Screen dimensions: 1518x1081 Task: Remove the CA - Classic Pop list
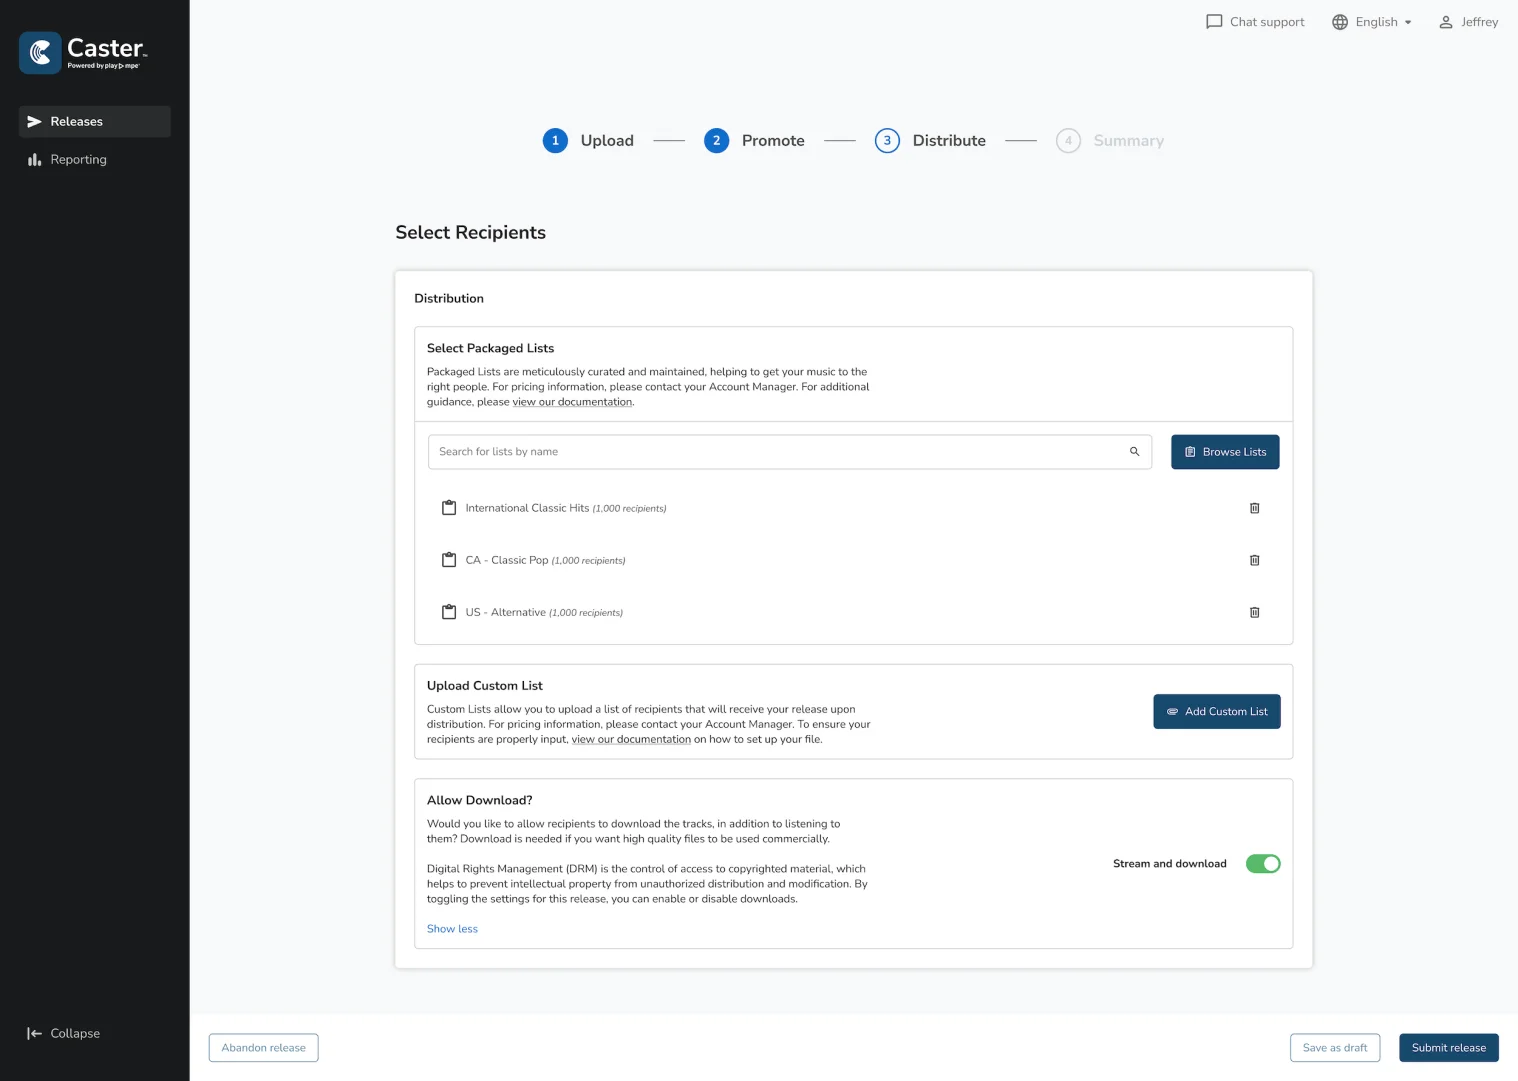pyautogui.click(x=1254, y=560)
